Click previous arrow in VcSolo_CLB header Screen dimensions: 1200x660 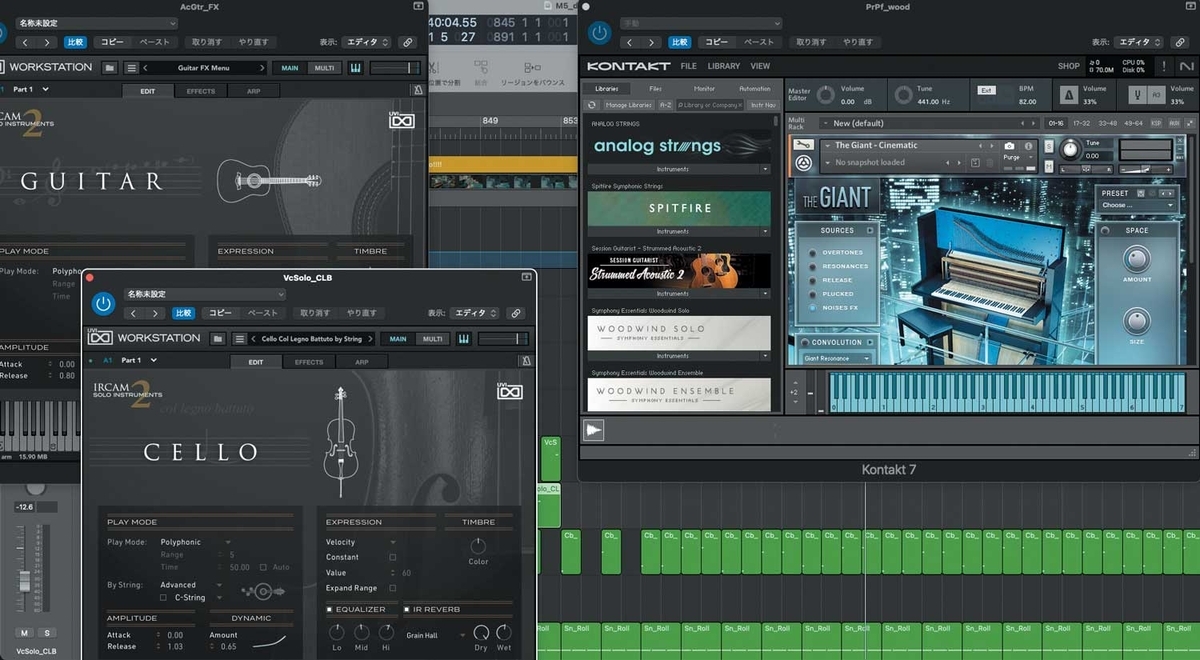[x=133, y=313]
